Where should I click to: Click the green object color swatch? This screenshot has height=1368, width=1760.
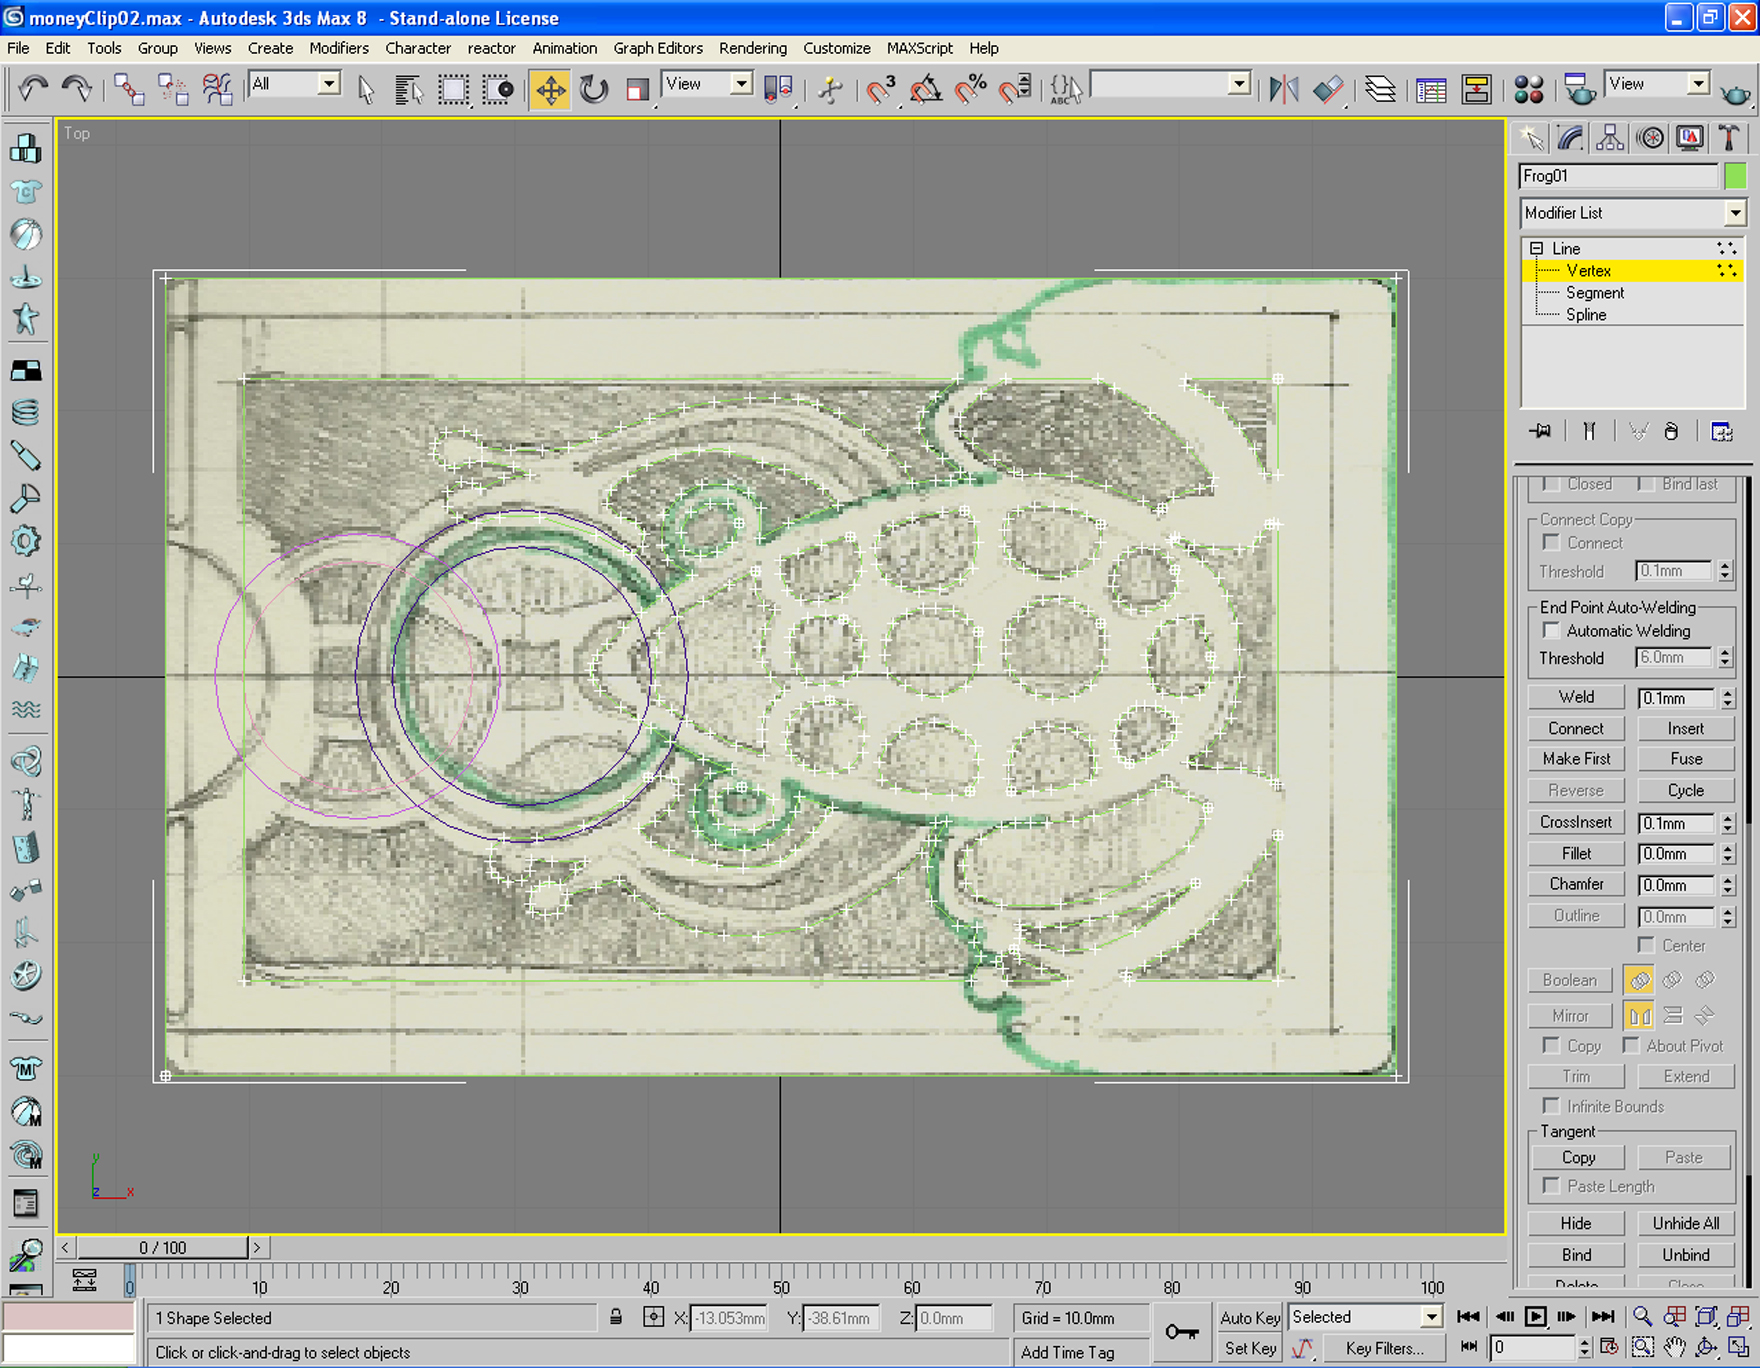(1735, 176)
